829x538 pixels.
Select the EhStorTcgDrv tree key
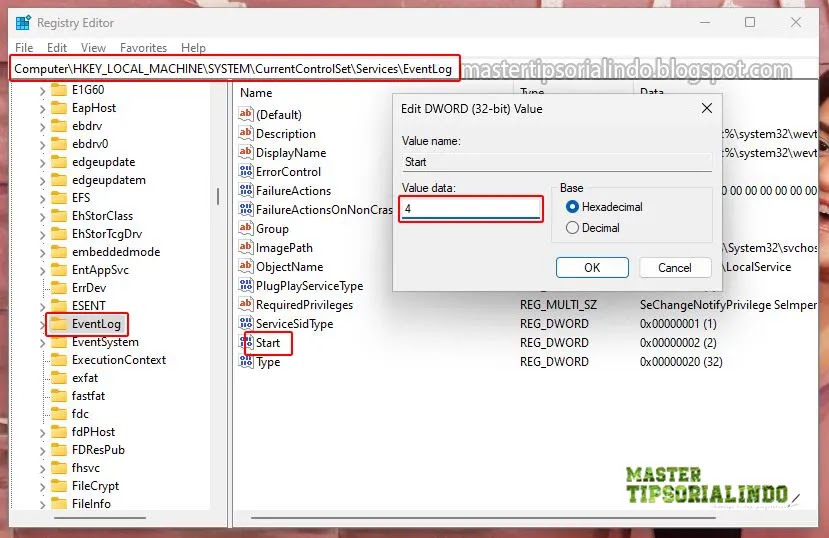coord(107,234)
